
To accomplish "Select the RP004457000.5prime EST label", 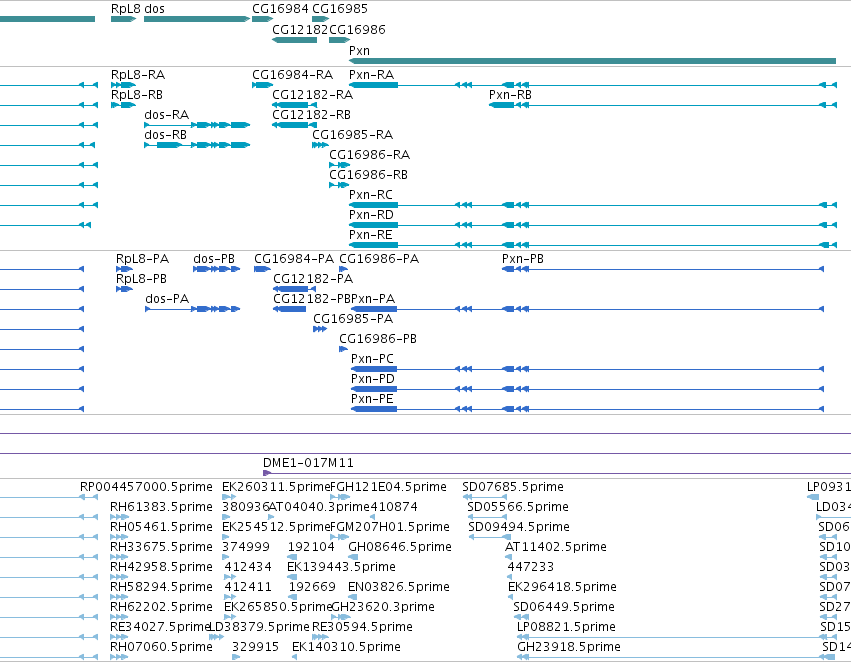I will click(x=146, y=487).
